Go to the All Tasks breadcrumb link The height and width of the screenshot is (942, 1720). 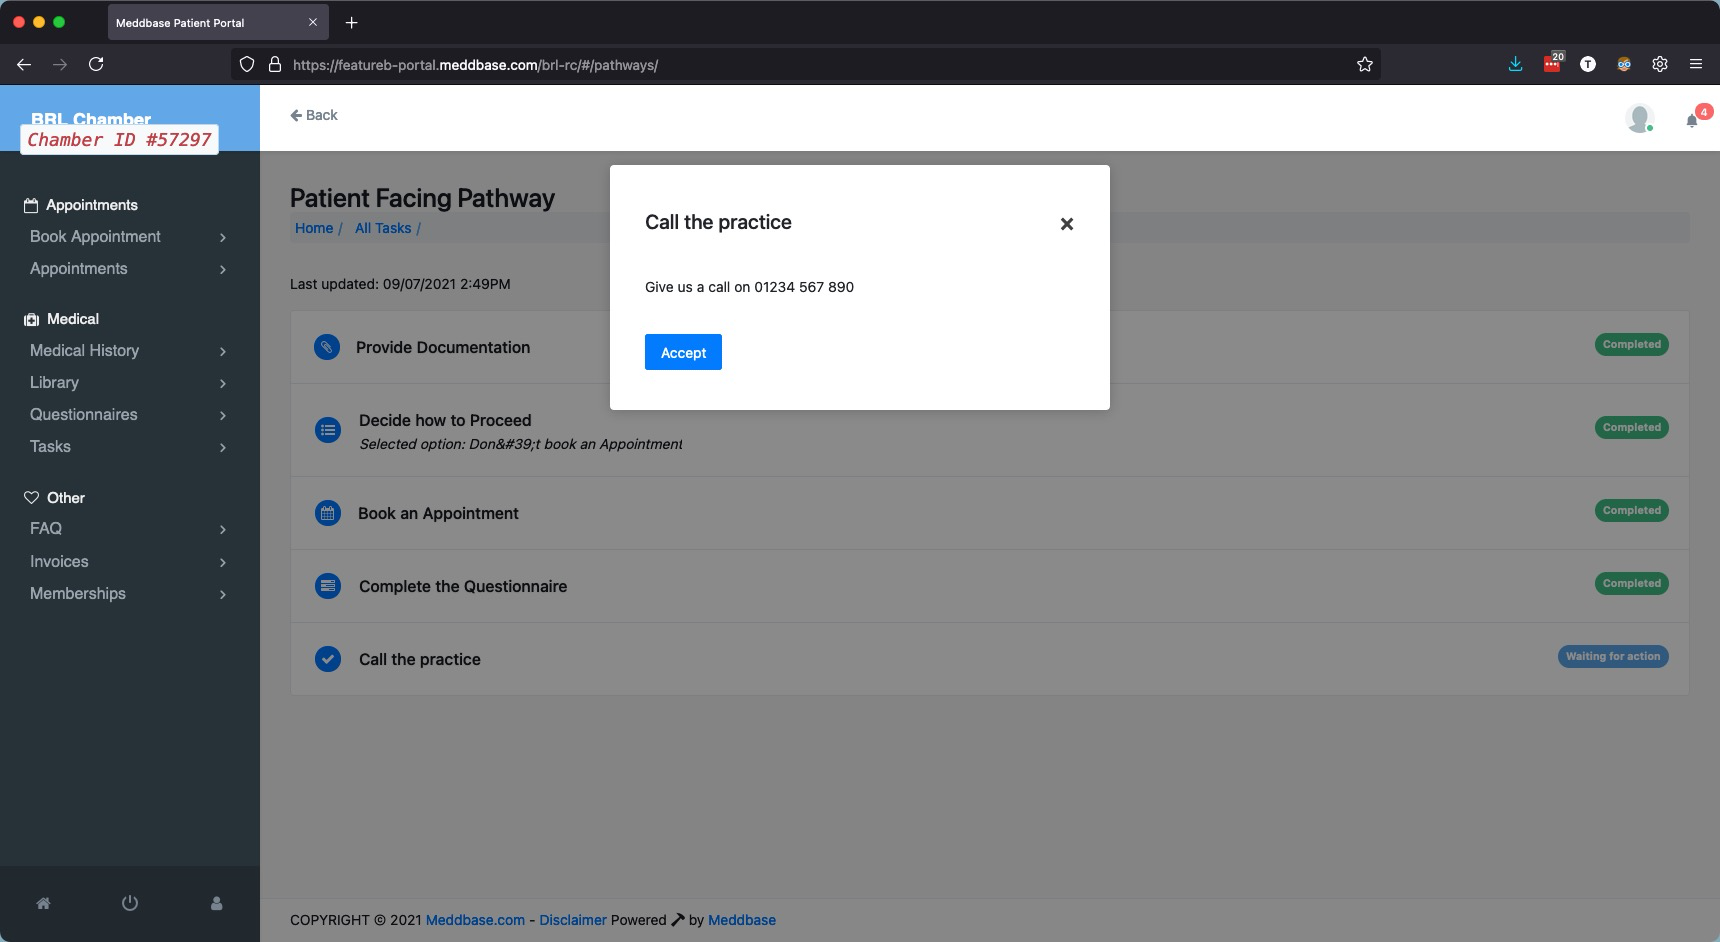click(383, 228)
